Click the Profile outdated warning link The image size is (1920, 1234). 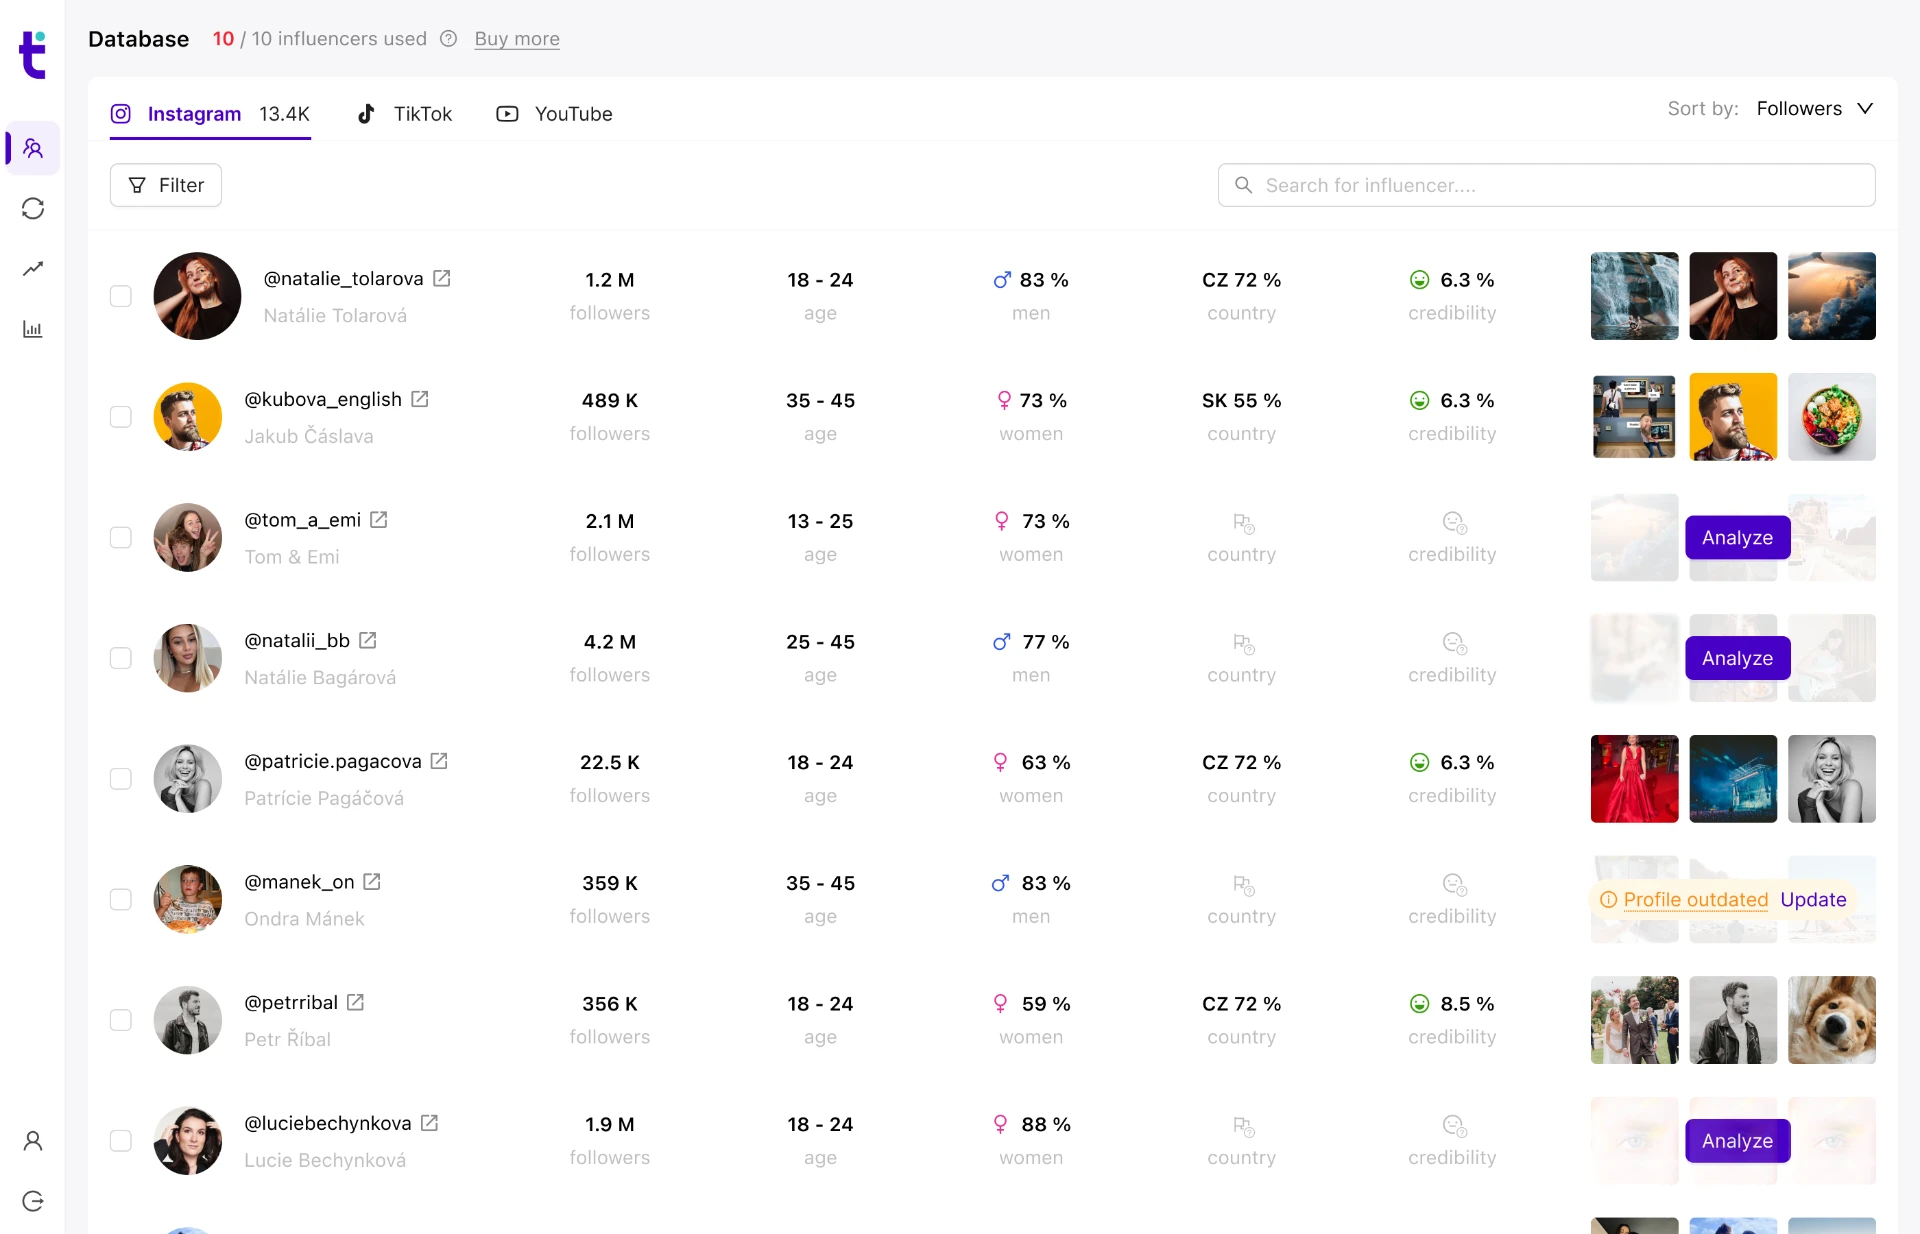point(1696,900)
